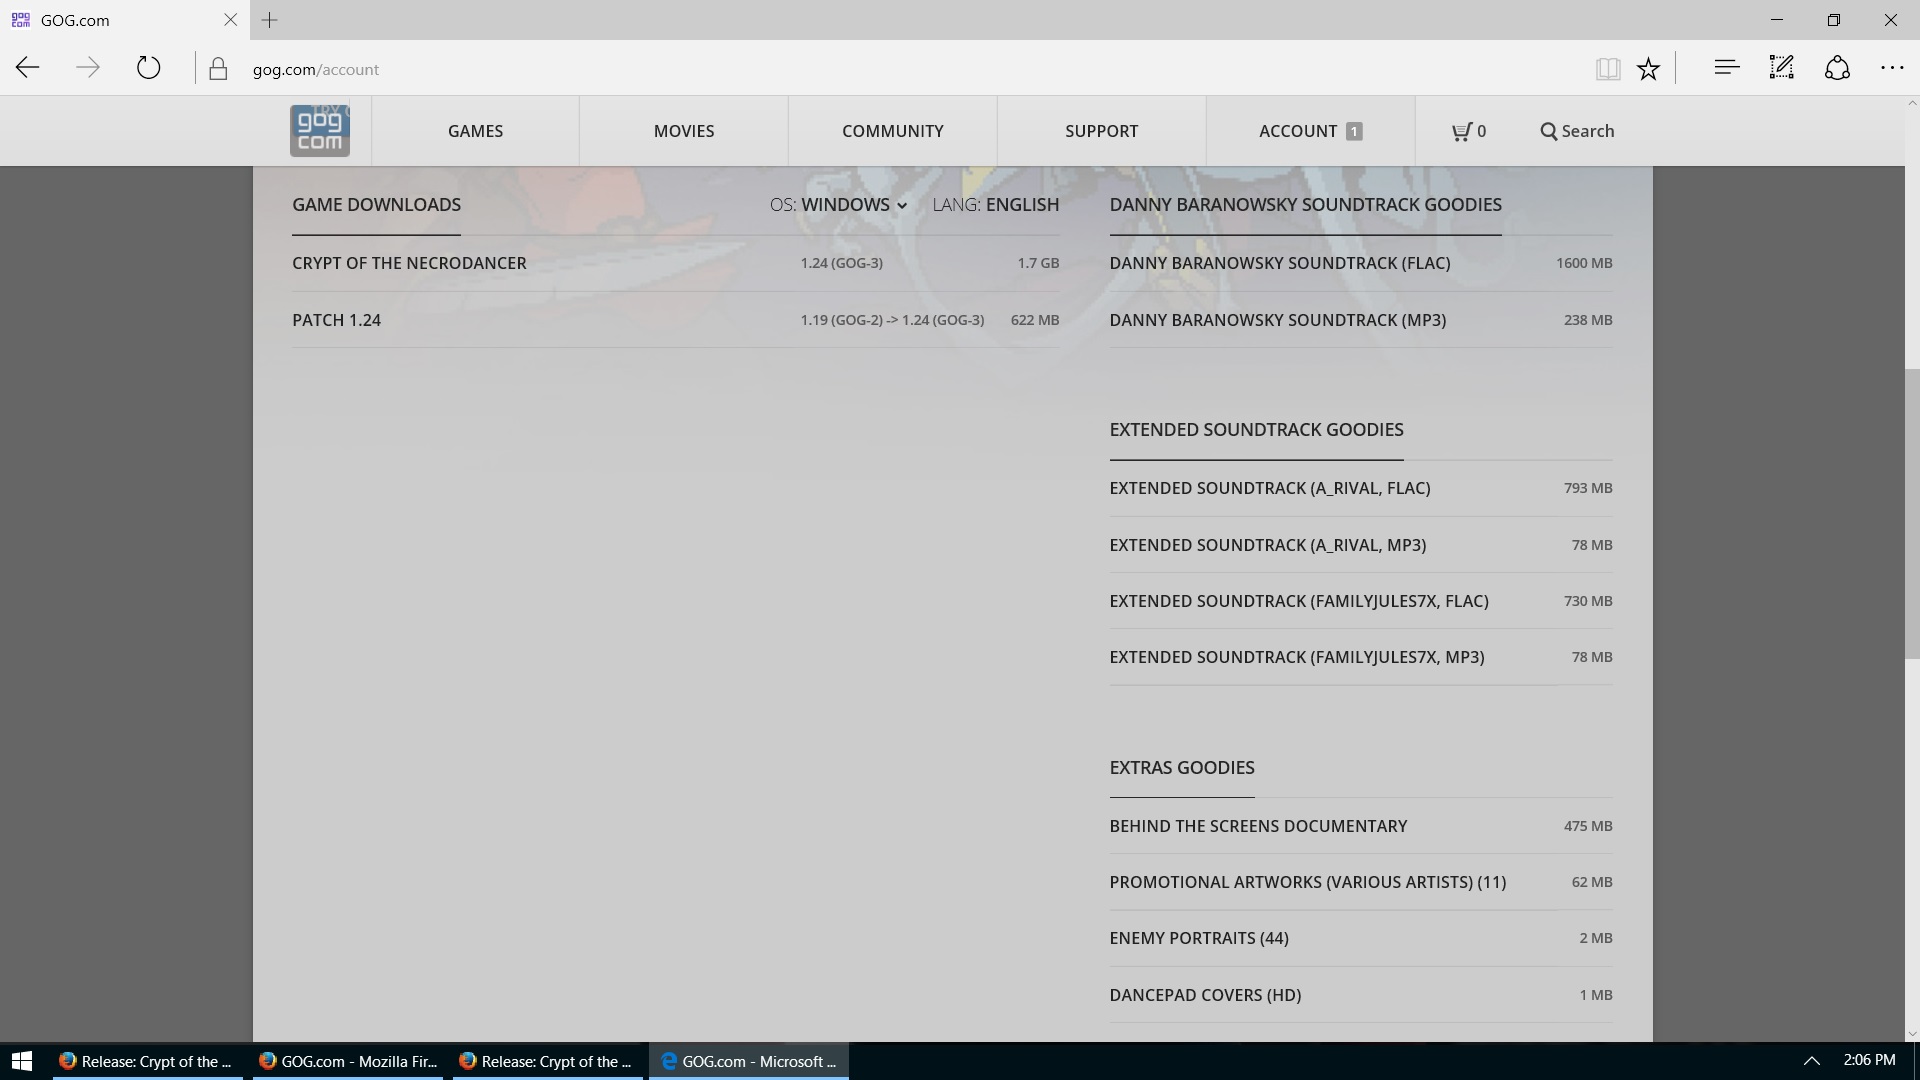Make a Web Note
The height and width of the screenshot is (1080, 1920).
(1782, 68)
